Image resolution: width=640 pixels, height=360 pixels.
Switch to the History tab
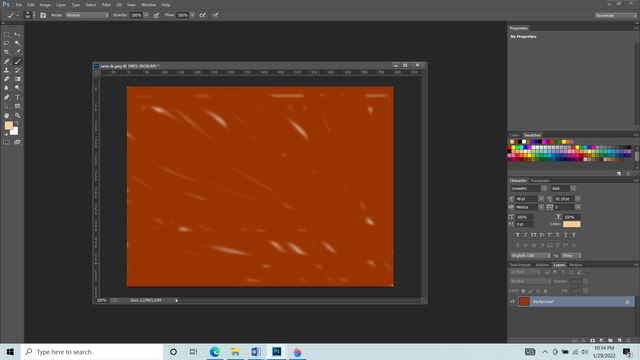click(x=576, y=265)
